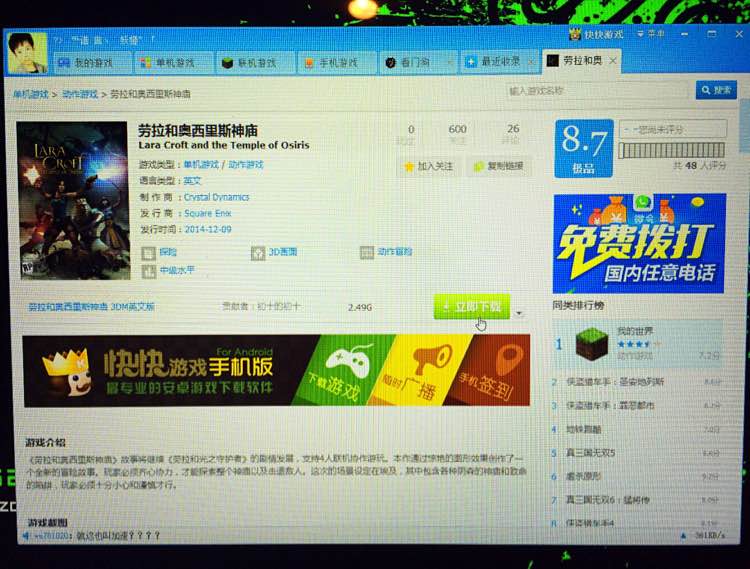
Task: Click the 8.7 极品 score badge
Action: point(584,148)
